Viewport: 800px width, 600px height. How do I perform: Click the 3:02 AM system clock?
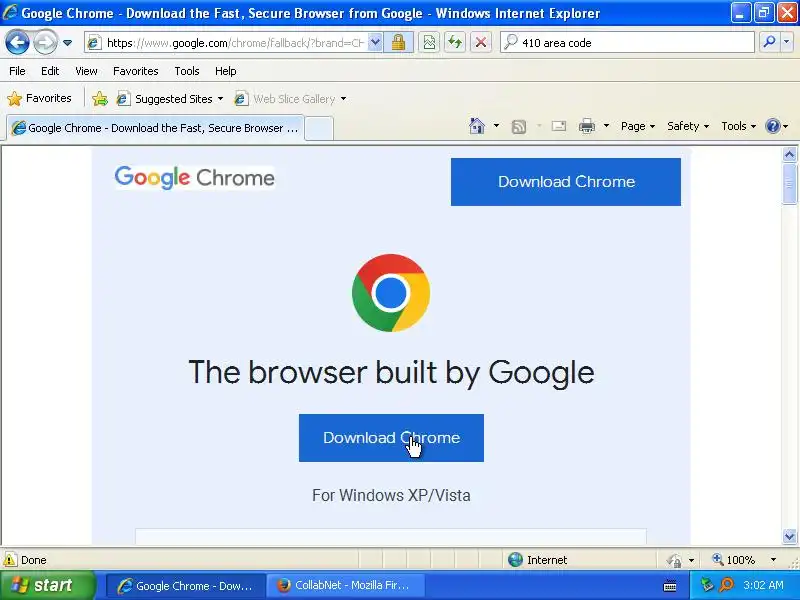pos(763,585)
